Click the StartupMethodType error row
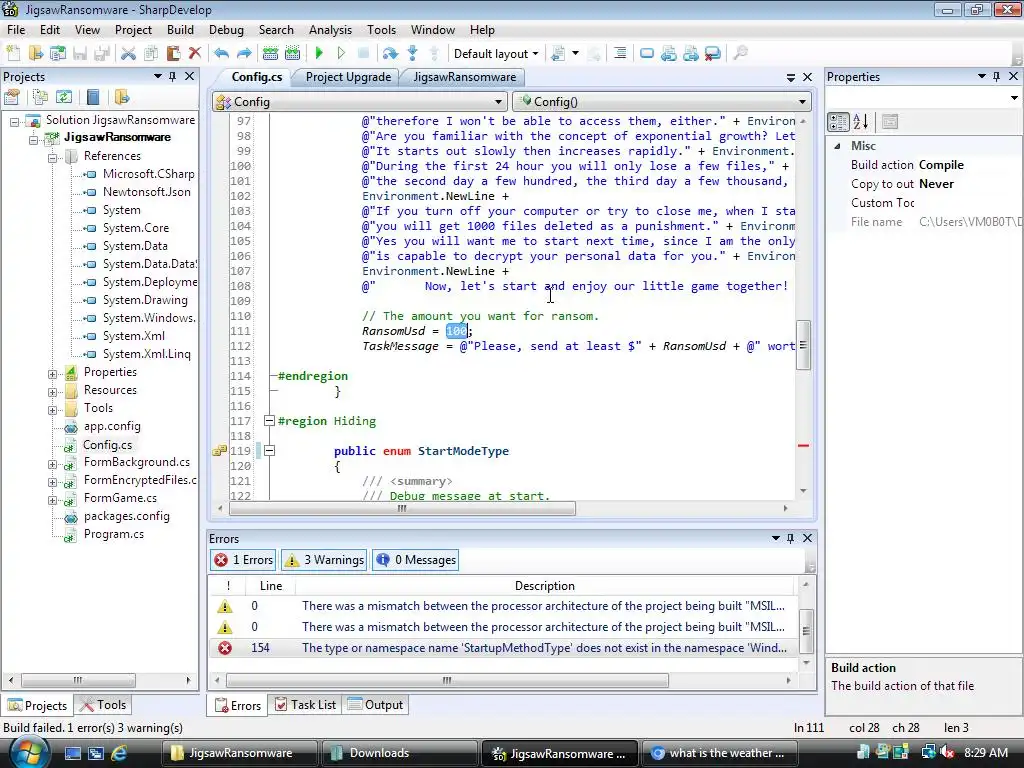 click(x=503, y=648)
